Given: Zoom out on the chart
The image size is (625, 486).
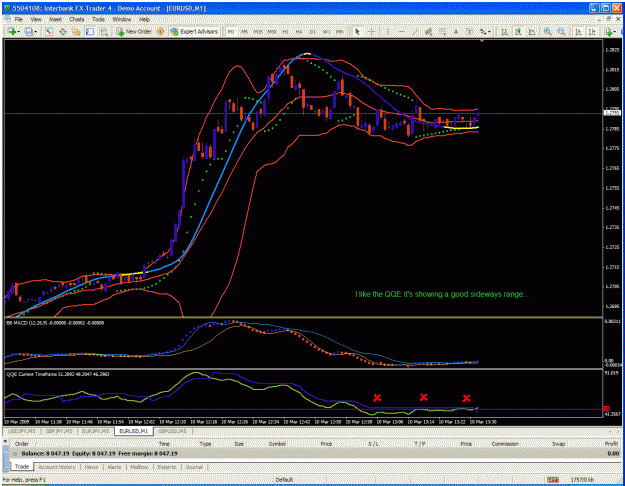Looking at the screenshot, I should coord(562,31).
